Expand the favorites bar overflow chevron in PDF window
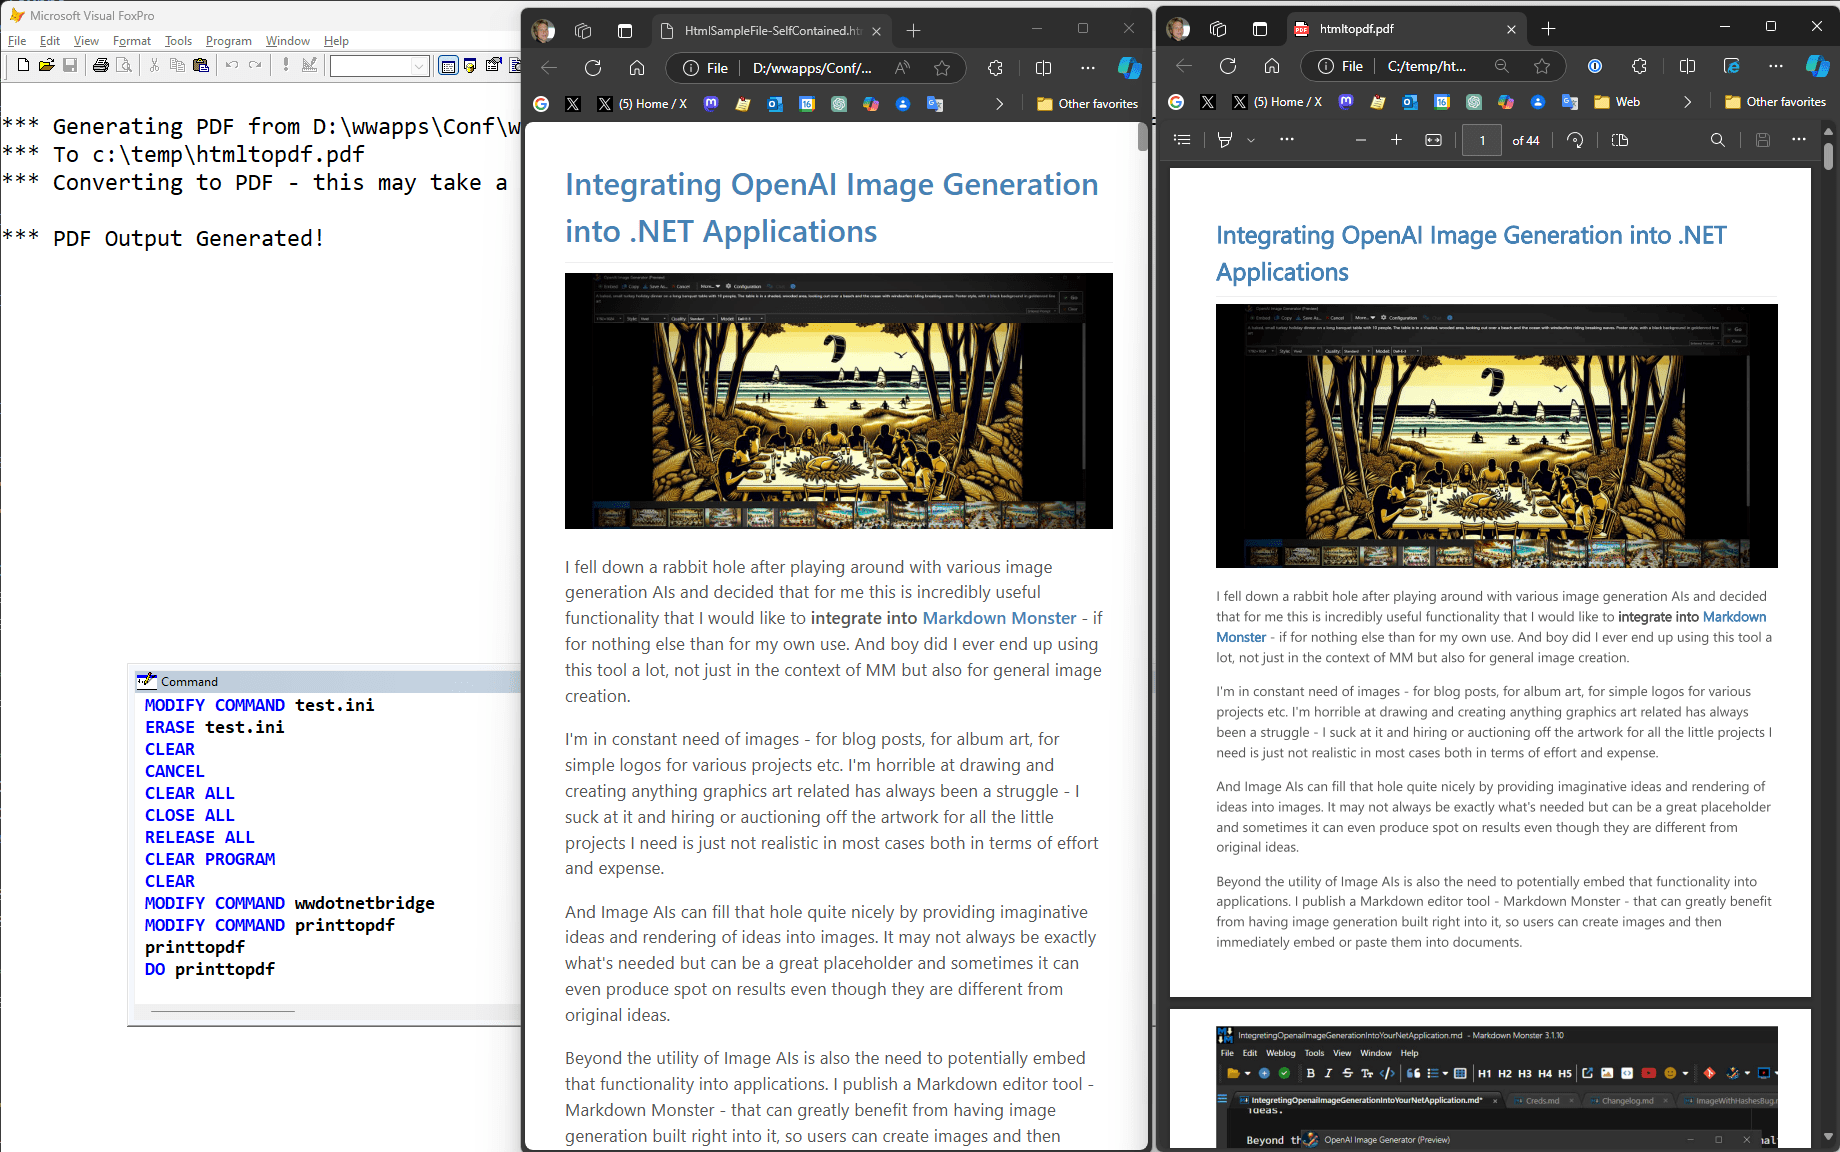The height and width of the screenshot is (1152, 1840). [x=1687, y=102]
